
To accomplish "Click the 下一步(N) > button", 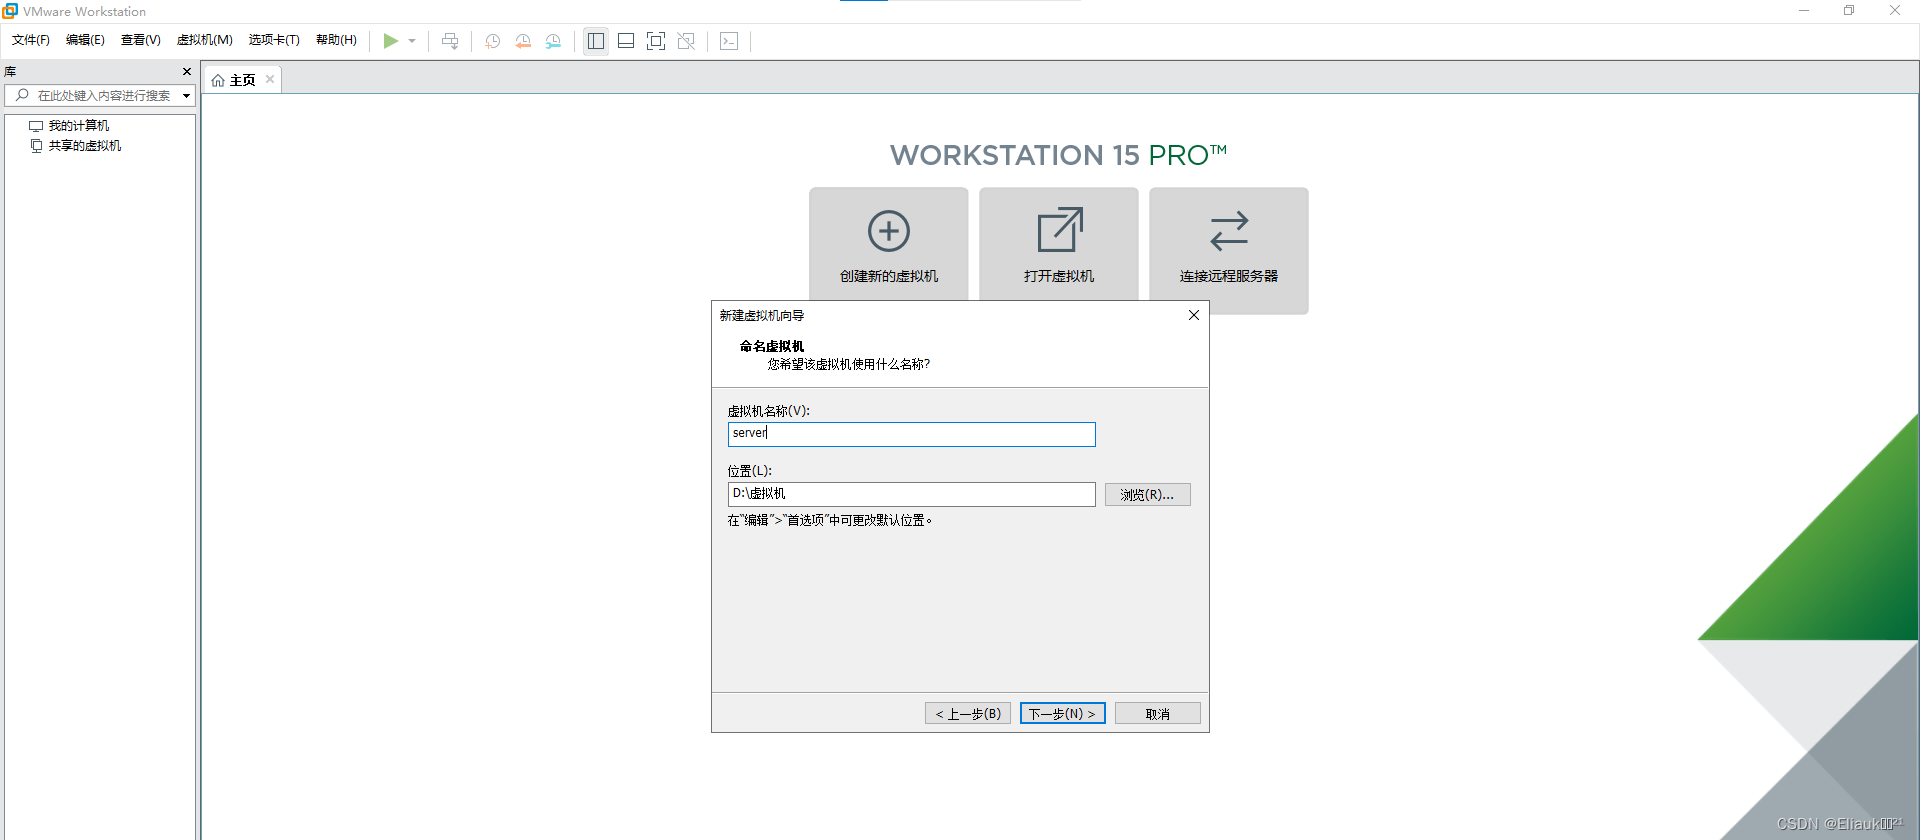I will (x=1063, y=714).
